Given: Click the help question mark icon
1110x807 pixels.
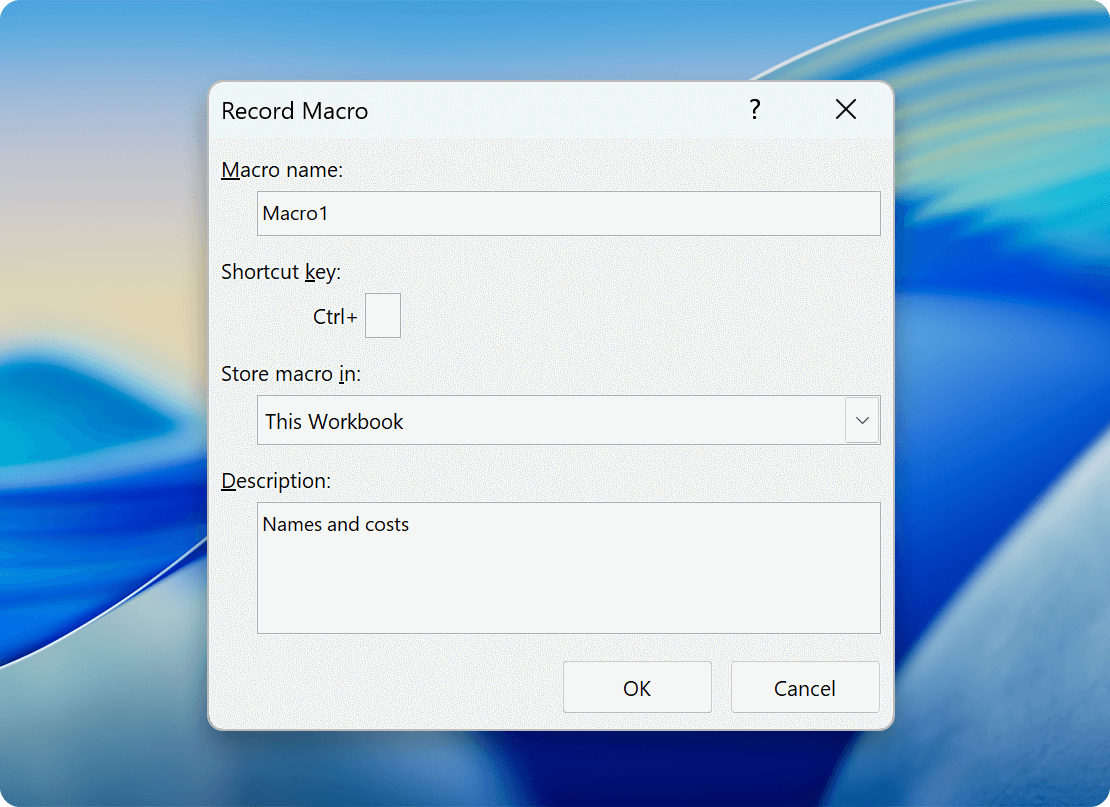Looking at the screenshot, I should coord(755,109).
